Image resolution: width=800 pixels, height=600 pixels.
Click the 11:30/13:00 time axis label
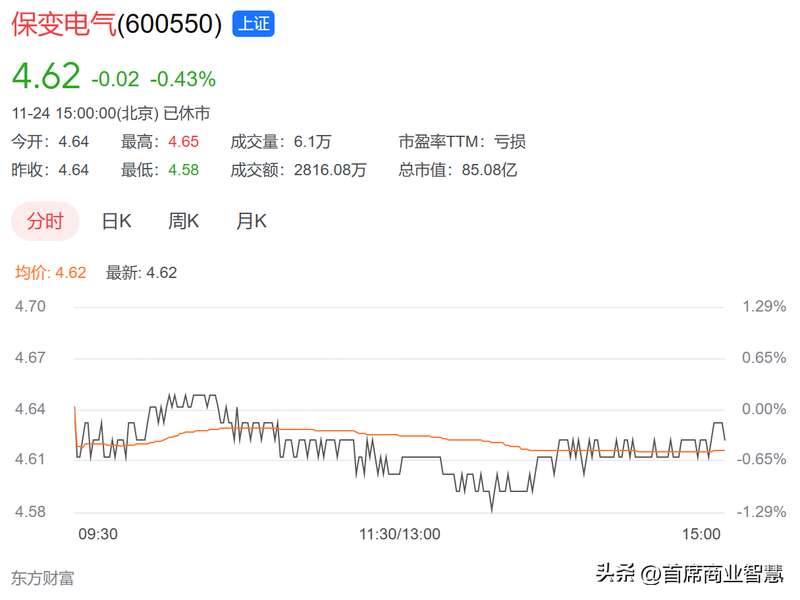click(399, 534)
